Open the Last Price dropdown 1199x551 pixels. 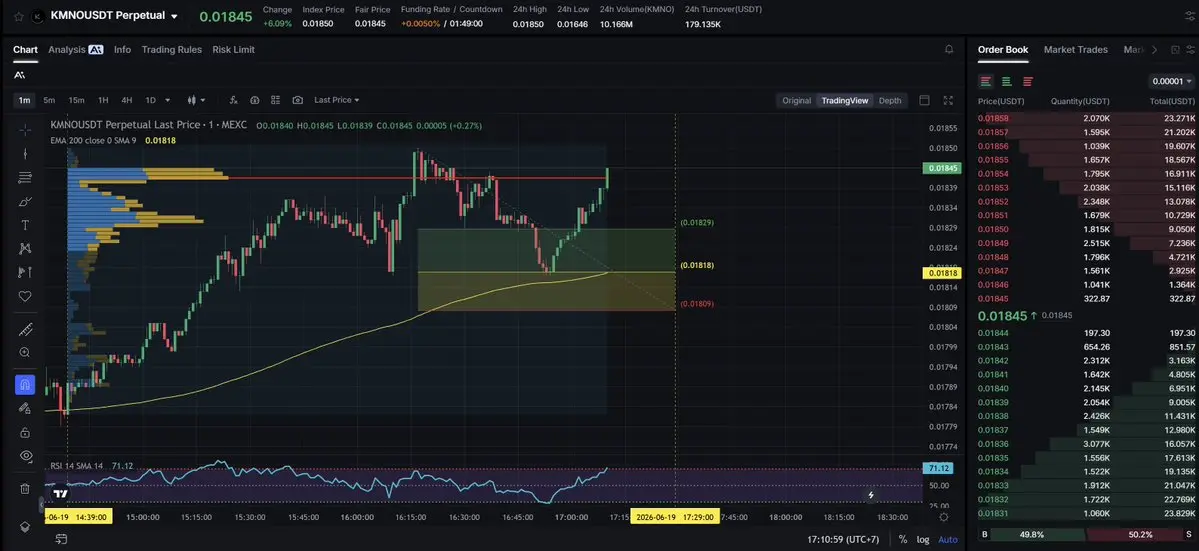(x=336, y=100)
